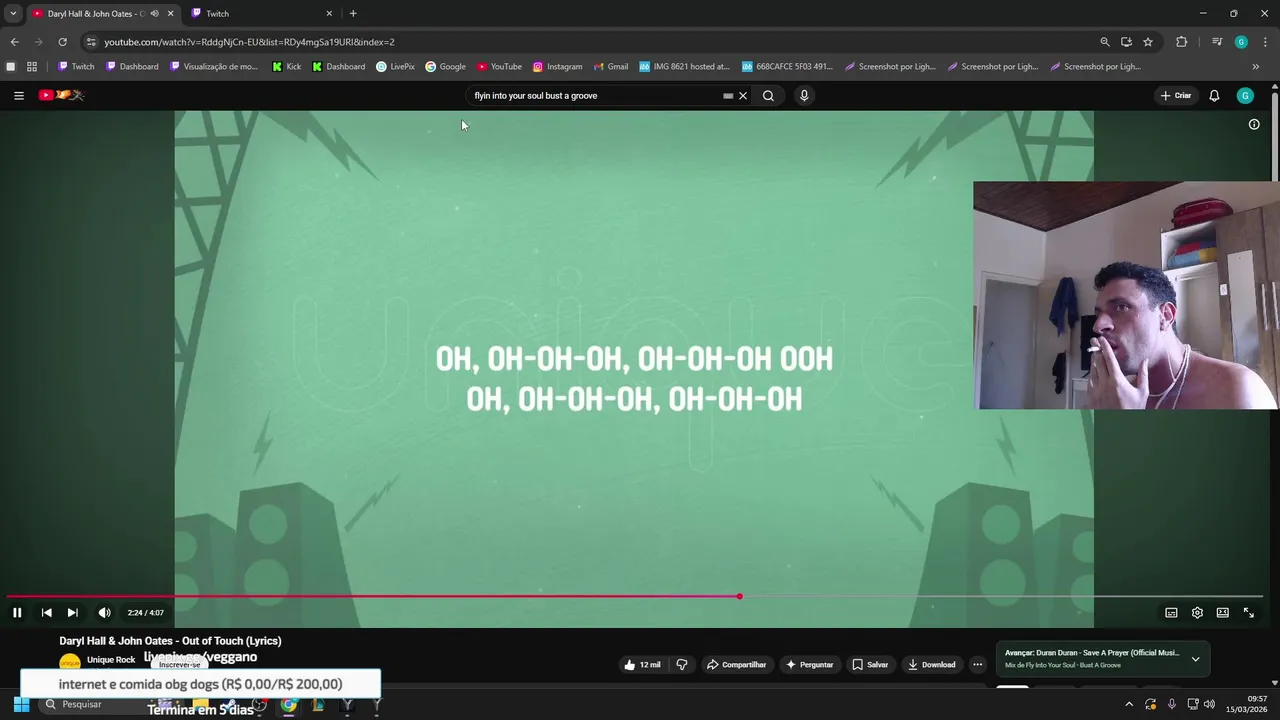Open on-screen keyboard icon in search box
Viewport: 1280px width, 720px height.
pos(728,96)
